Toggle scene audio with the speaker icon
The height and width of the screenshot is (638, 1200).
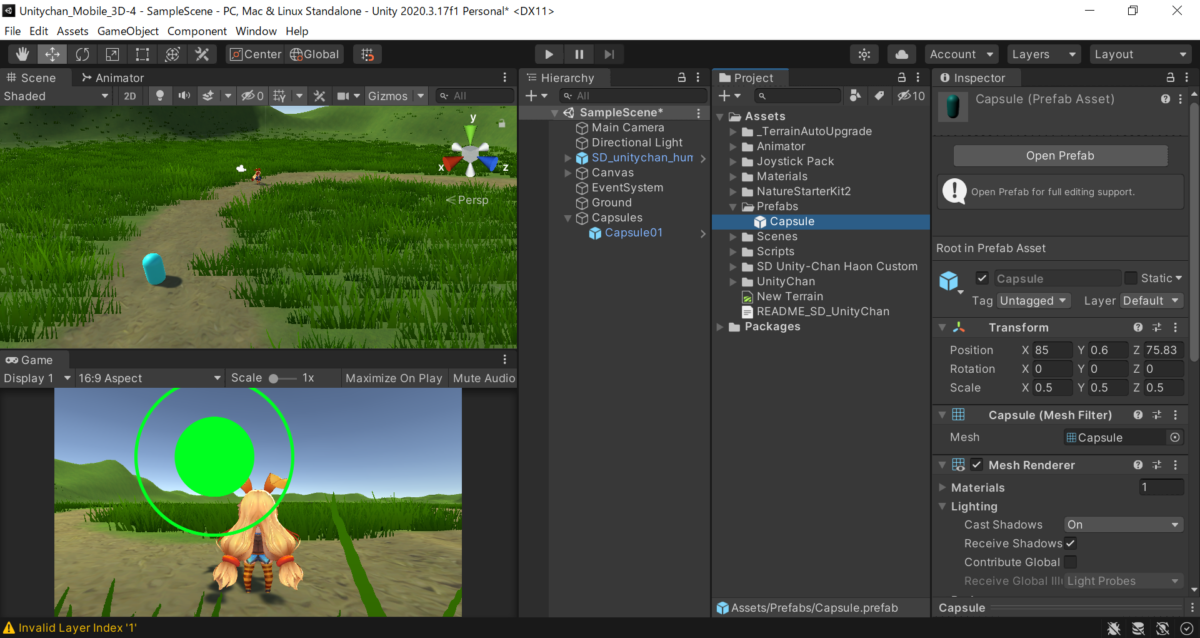coord(184,96)
